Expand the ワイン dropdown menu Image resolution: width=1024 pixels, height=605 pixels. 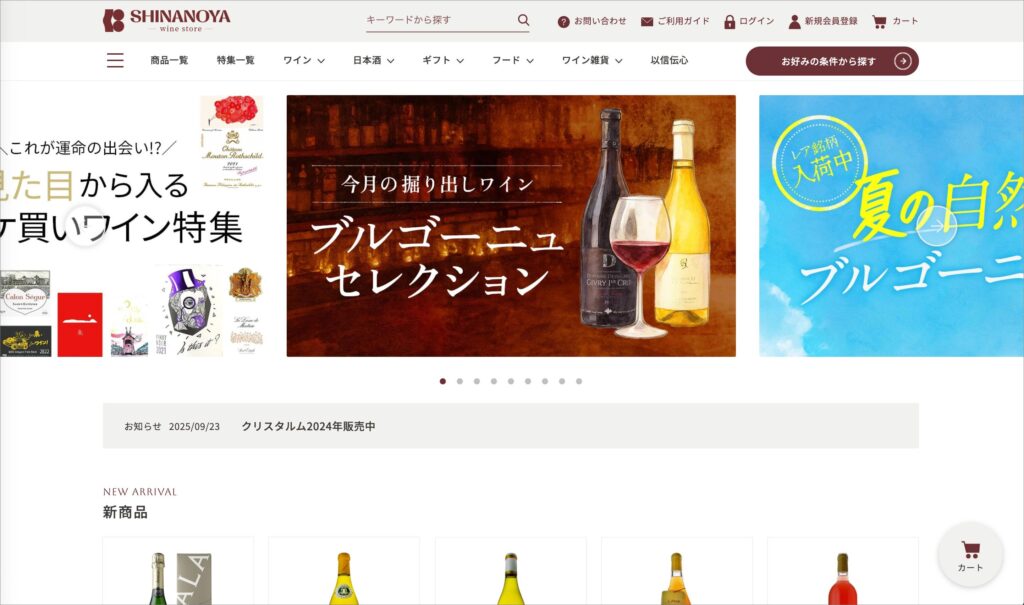pyautogui.click(x=304, y=60)
